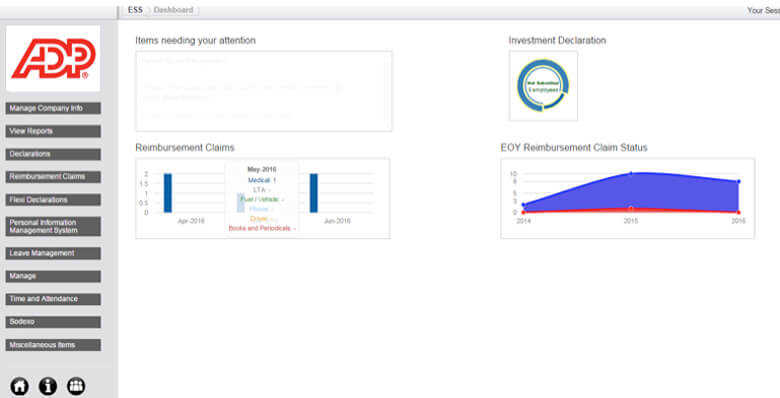Click the ADP logo

pos(53,59)
